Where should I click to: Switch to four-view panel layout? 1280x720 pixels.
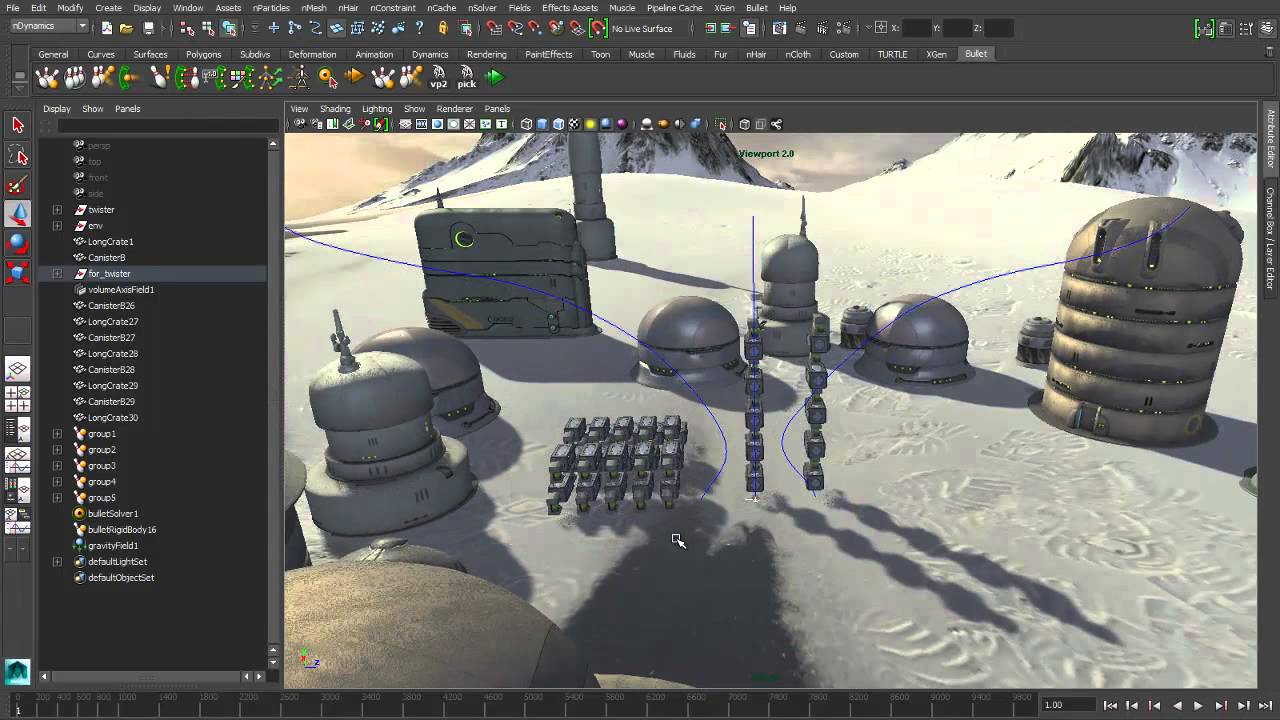pos(17,400)
